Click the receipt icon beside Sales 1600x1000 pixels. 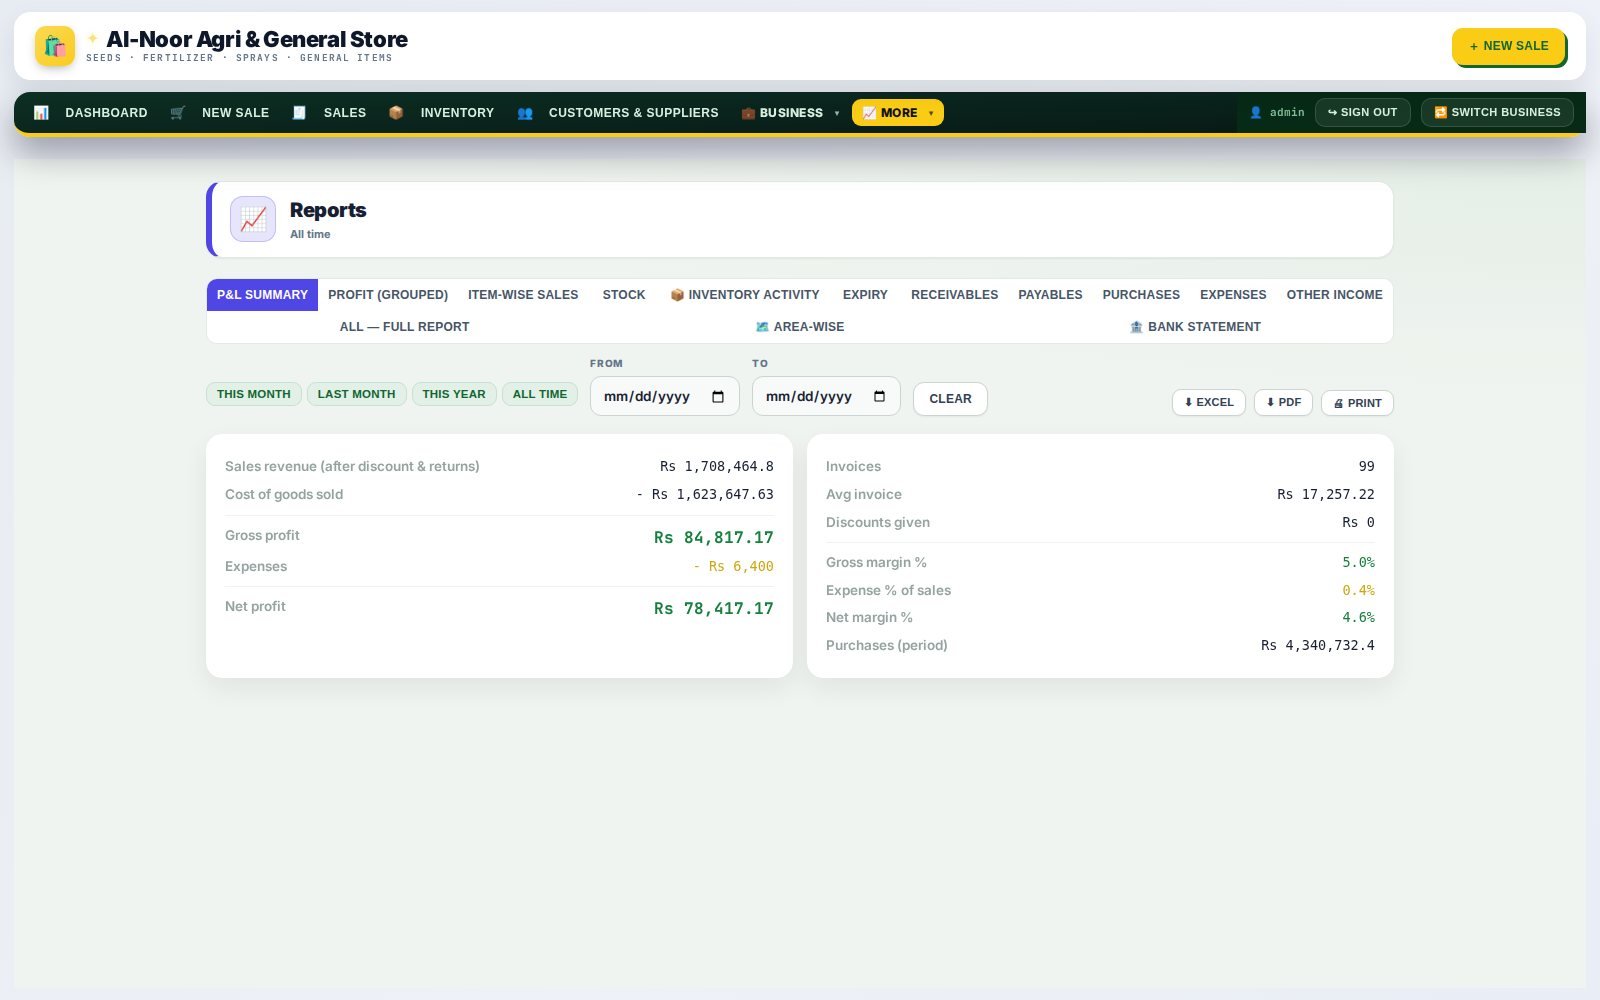pos(299,113)
